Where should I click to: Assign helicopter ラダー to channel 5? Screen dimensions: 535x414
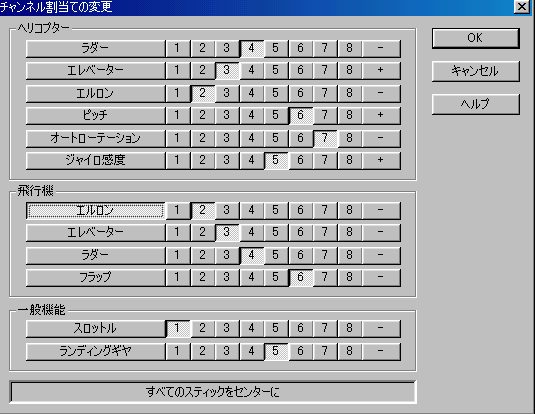(x=276, y=48)
